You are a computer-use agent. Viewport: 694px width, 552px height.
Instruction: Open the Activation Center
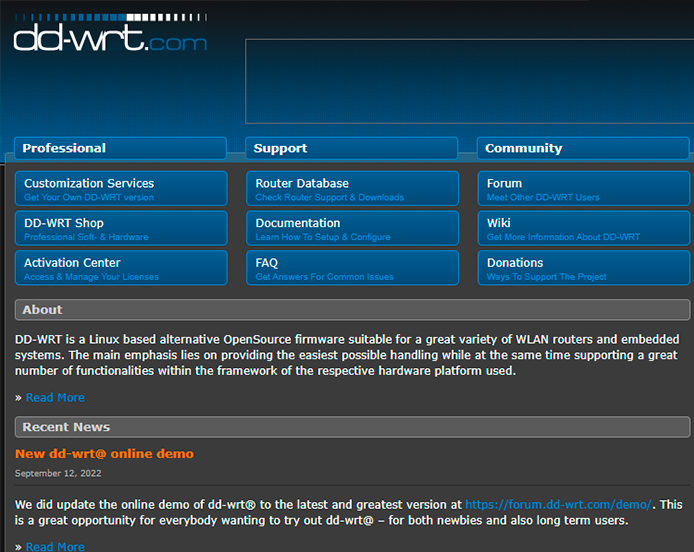click(x=121, y=268)
